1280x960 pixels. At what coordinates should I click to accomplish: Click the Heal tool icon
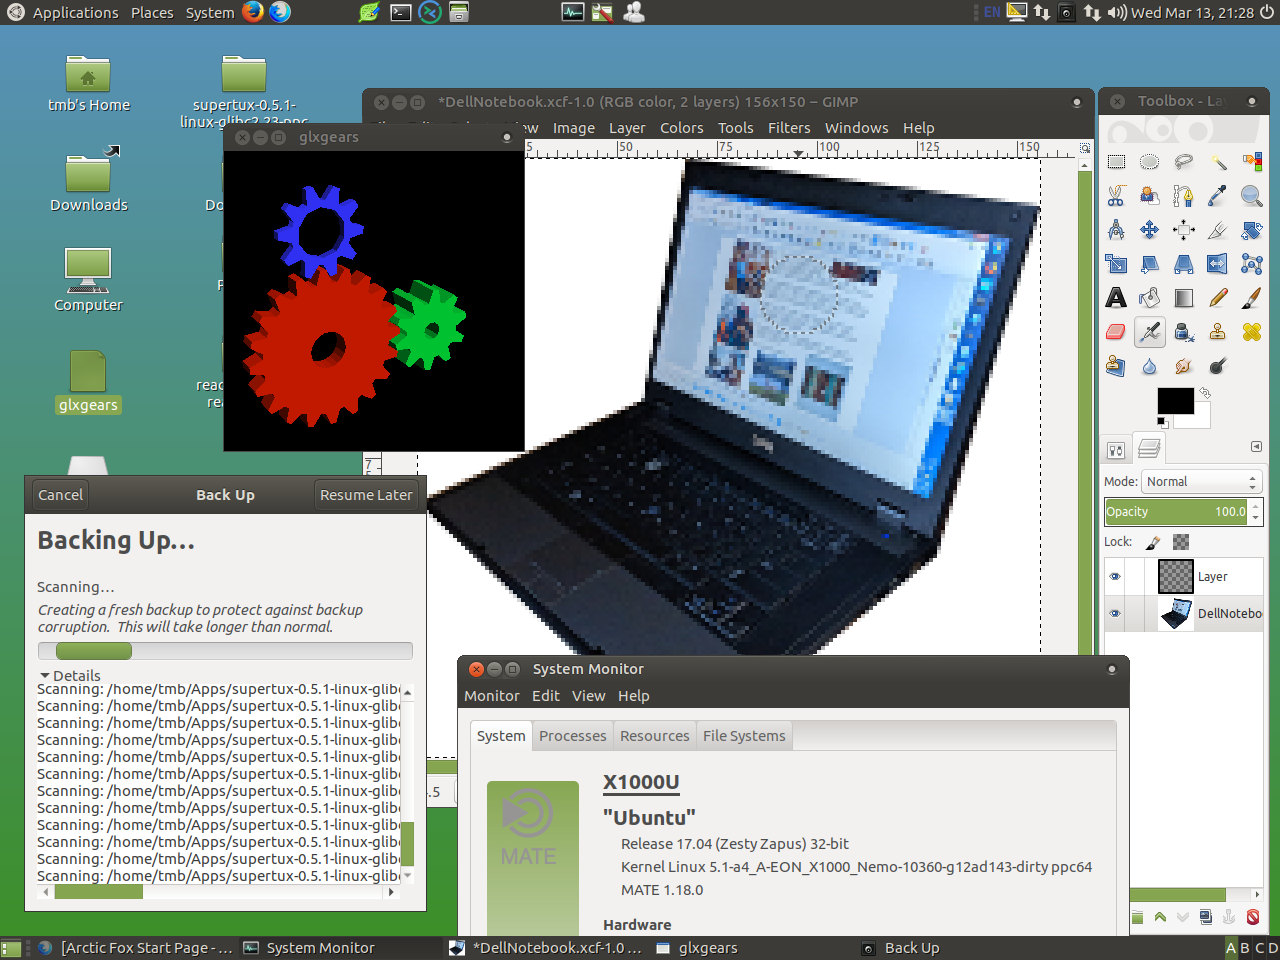1251,332
